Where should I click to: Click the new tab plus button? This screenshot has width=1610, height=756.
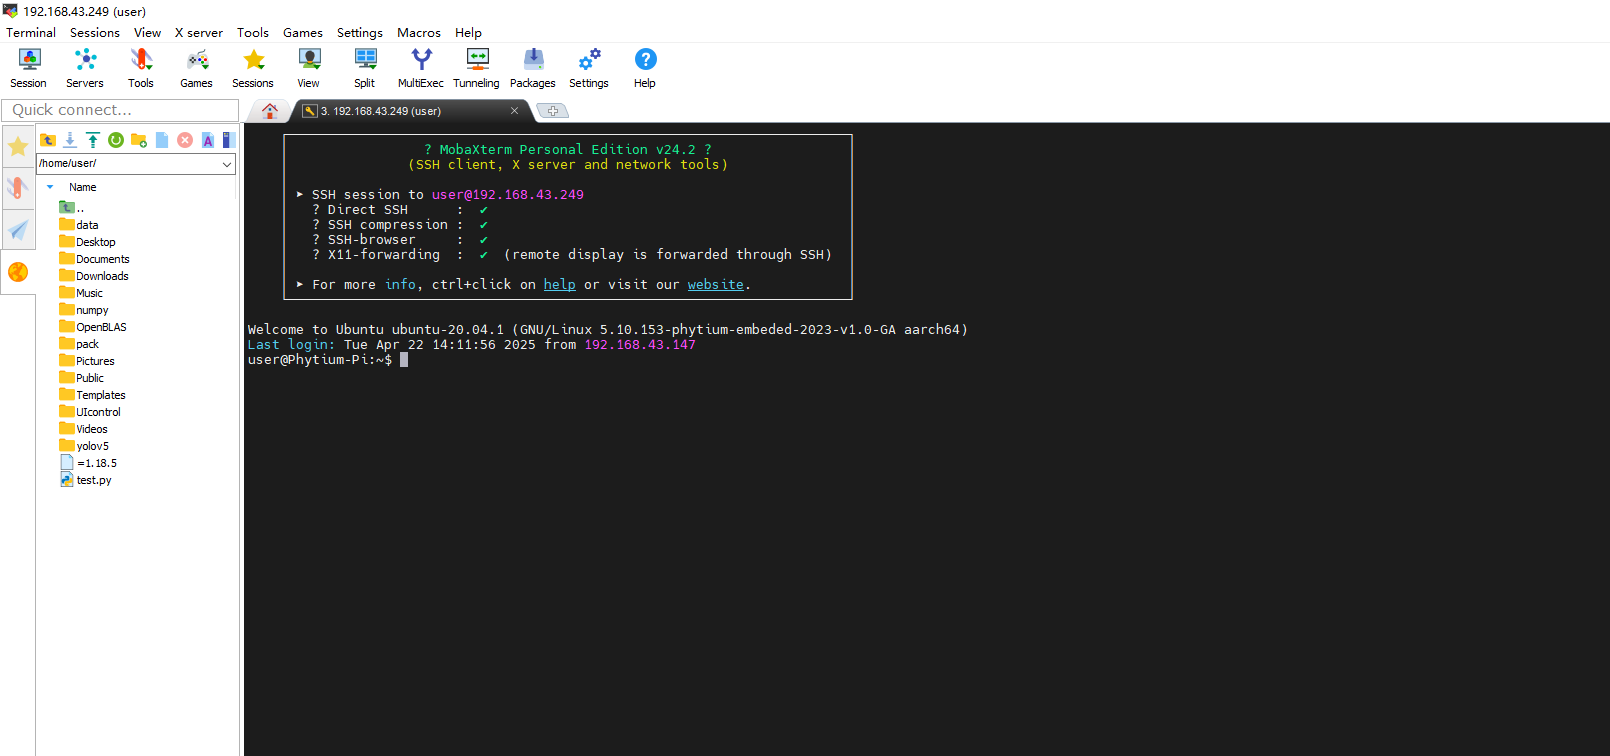coord(553,111)
